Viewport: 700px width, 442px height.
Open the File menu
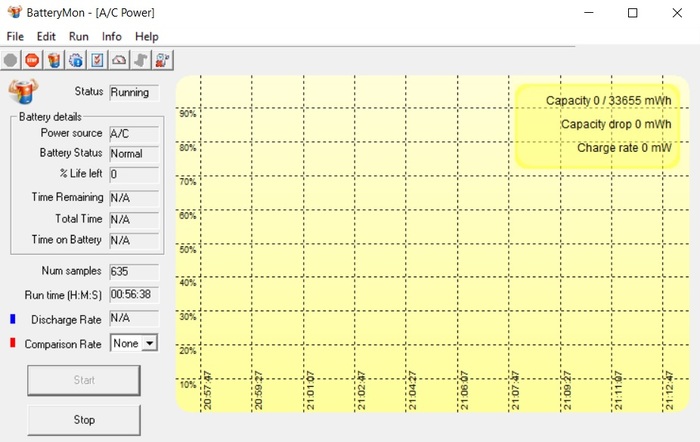pyautogui.click(x=16, y=36)
